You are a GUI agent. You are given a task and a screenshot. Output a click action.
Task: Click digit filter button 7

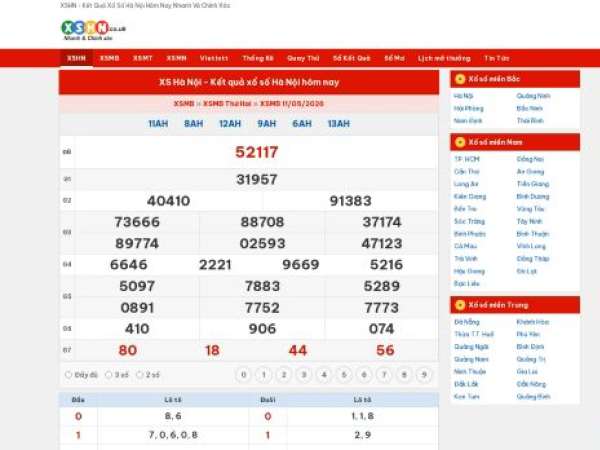pyautogui.click(x=384, y=375)
